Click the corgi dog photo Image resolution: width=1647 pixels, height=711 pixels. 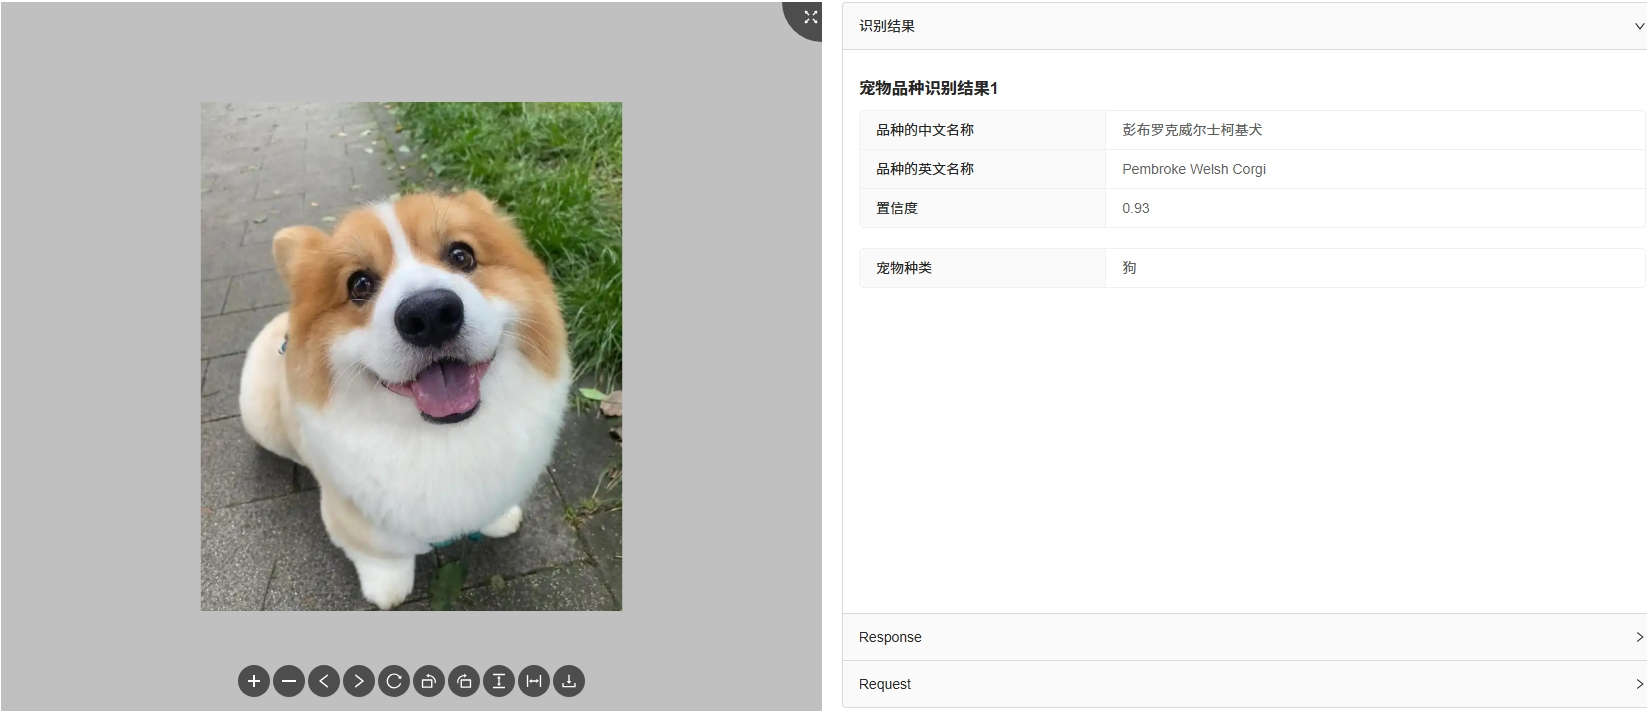(411, 356)
